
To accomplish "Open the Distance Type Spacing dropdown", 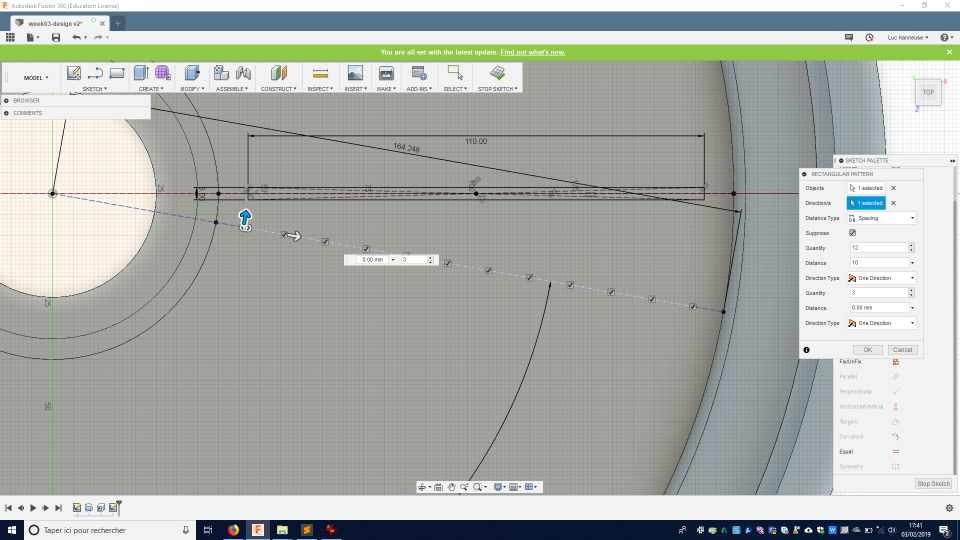I will (882, 218).
